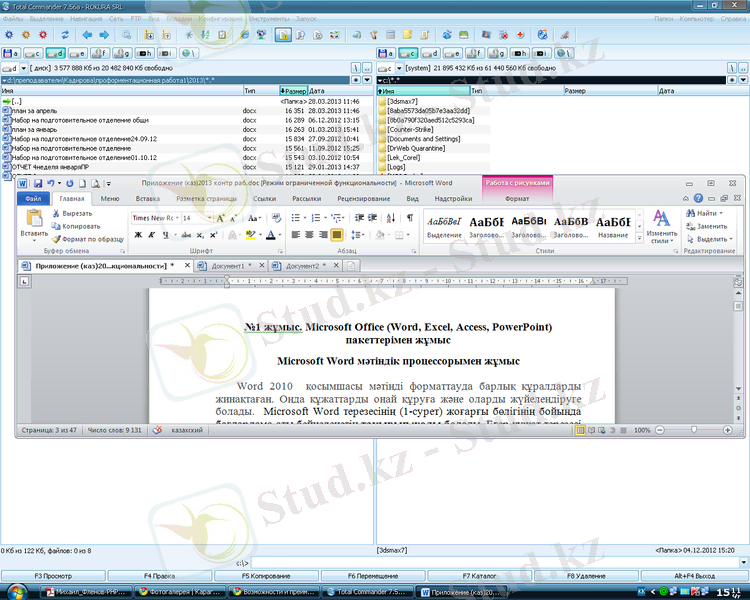Click the Word zoom slider
This screenshot has height=600, width=750.
(x=696, y=430)
